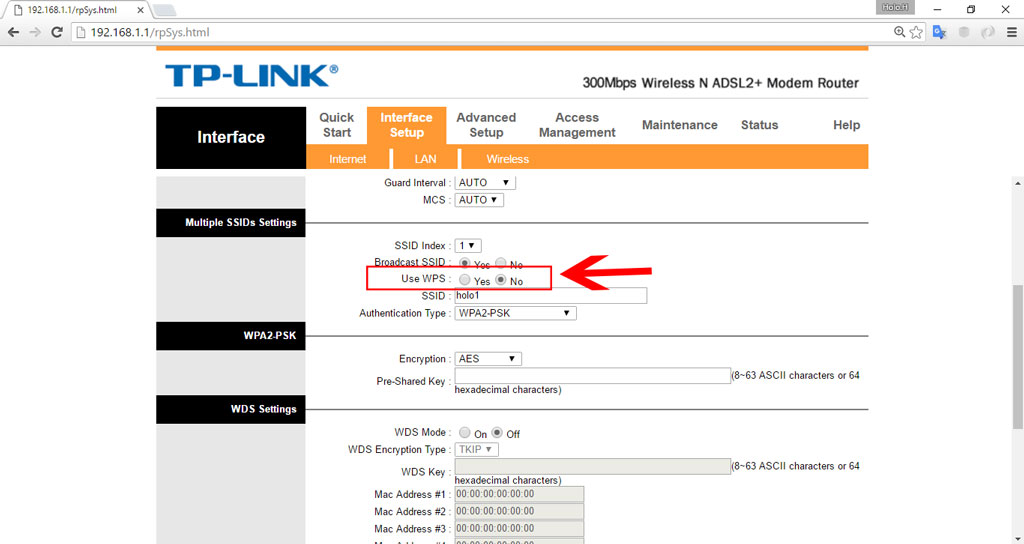
Task: Open the LAN sub-tab
Action: (x=425, y=159)
